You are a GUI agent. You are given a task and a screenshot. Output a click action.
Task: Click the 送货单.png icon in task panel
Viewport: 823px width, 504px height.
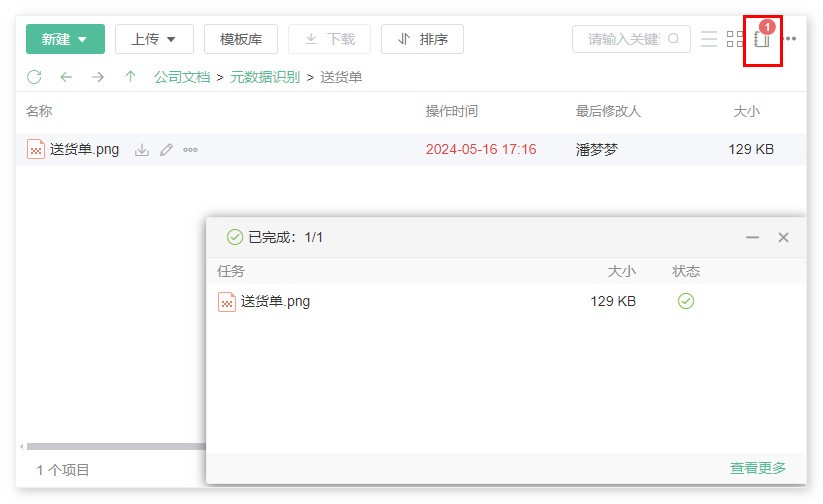pyautogui.click(x=227, y=302)
